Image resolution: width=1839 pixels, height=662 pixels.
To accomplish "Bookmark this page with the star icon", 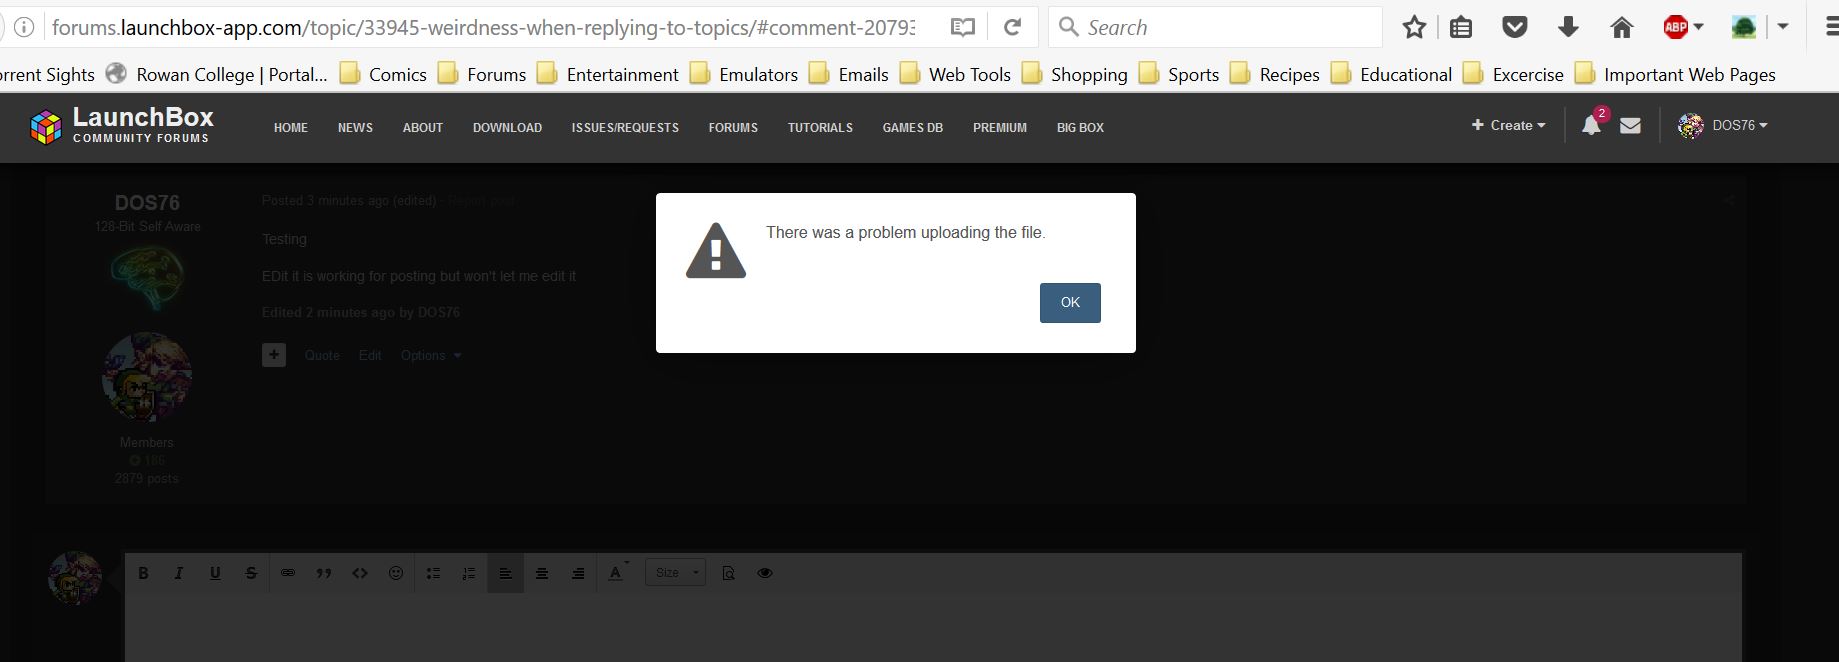I will (x=1414, y=27).
